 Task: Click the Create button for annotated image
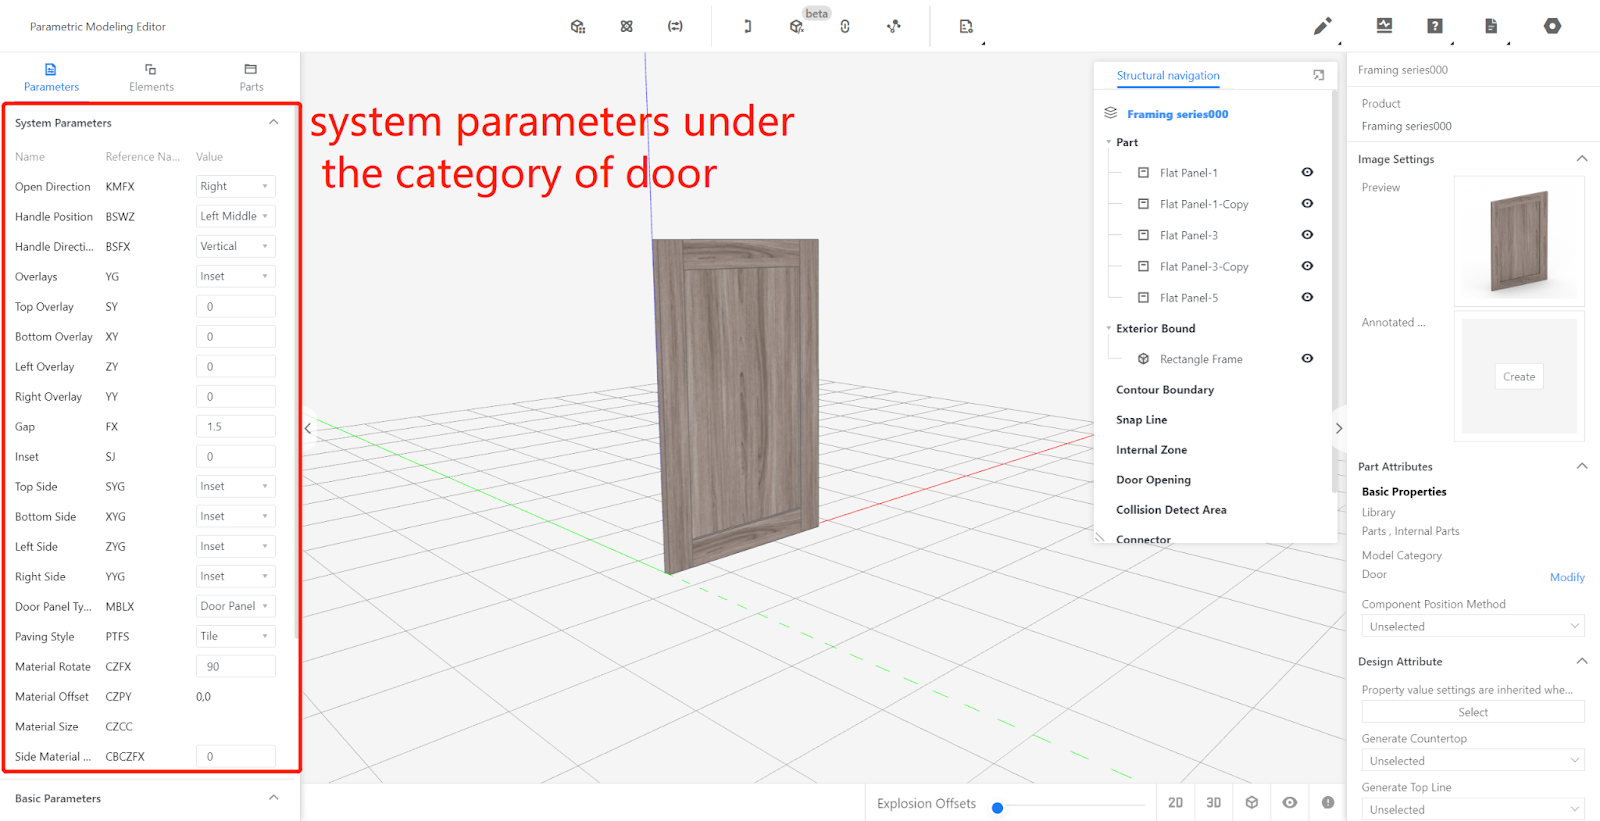[1518, 377]
